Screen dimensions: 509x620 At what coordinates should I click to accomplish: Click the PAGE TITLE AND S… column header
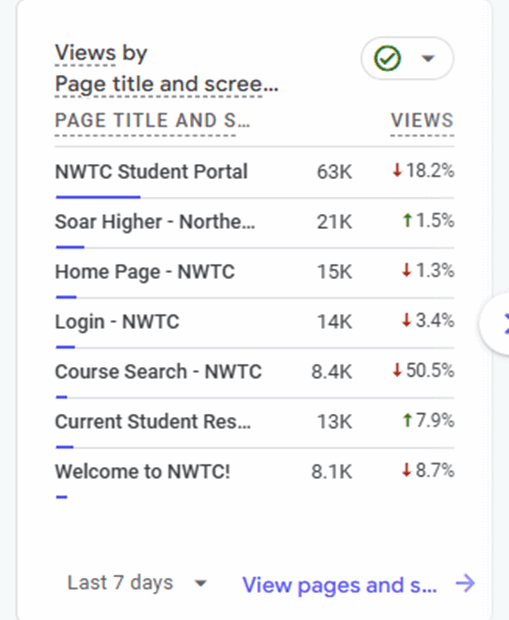(x=152, y=120)
